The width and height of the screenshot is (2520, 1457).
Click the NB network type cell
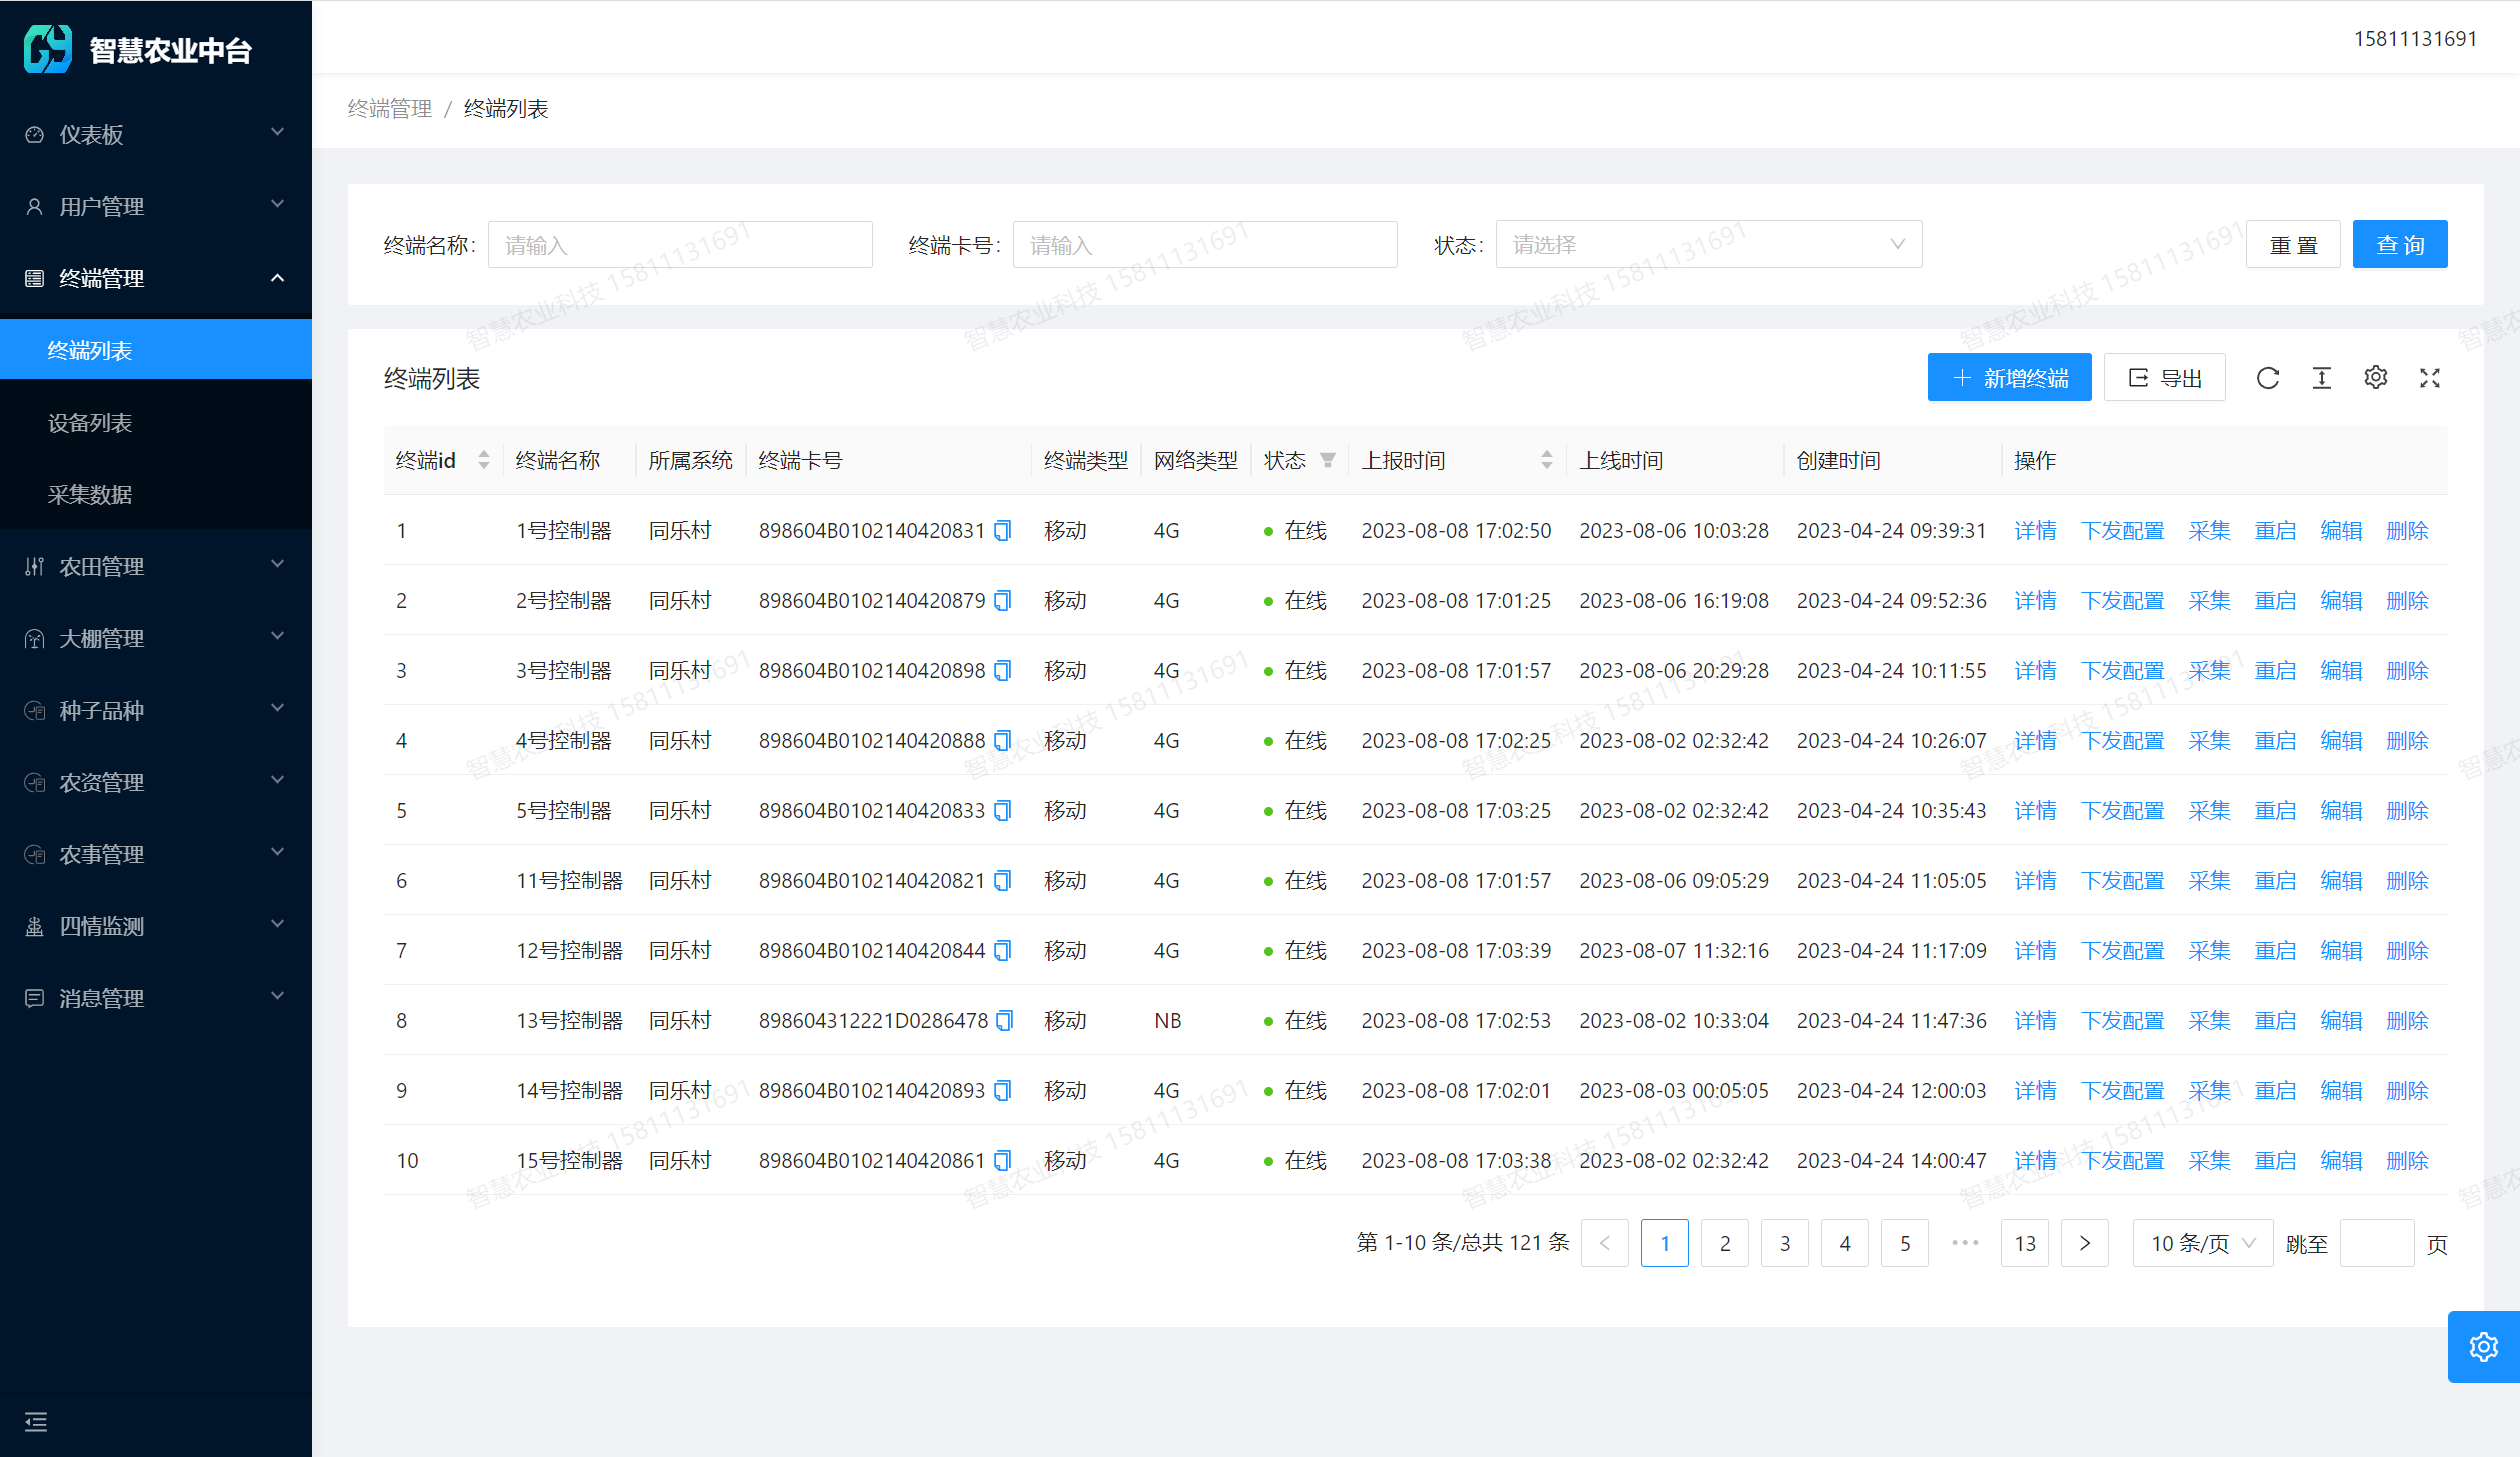1167,1020
